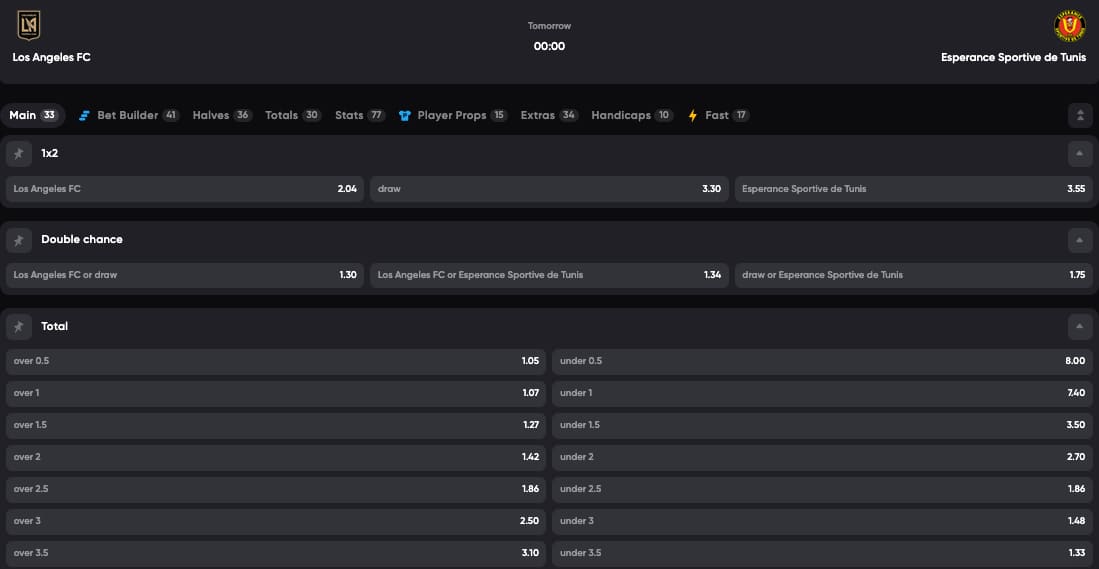The width and height of the screenshot is (1099, 569).
Task: Click the Los Angeles FC team crest
Action: click(x=29, y=26)
